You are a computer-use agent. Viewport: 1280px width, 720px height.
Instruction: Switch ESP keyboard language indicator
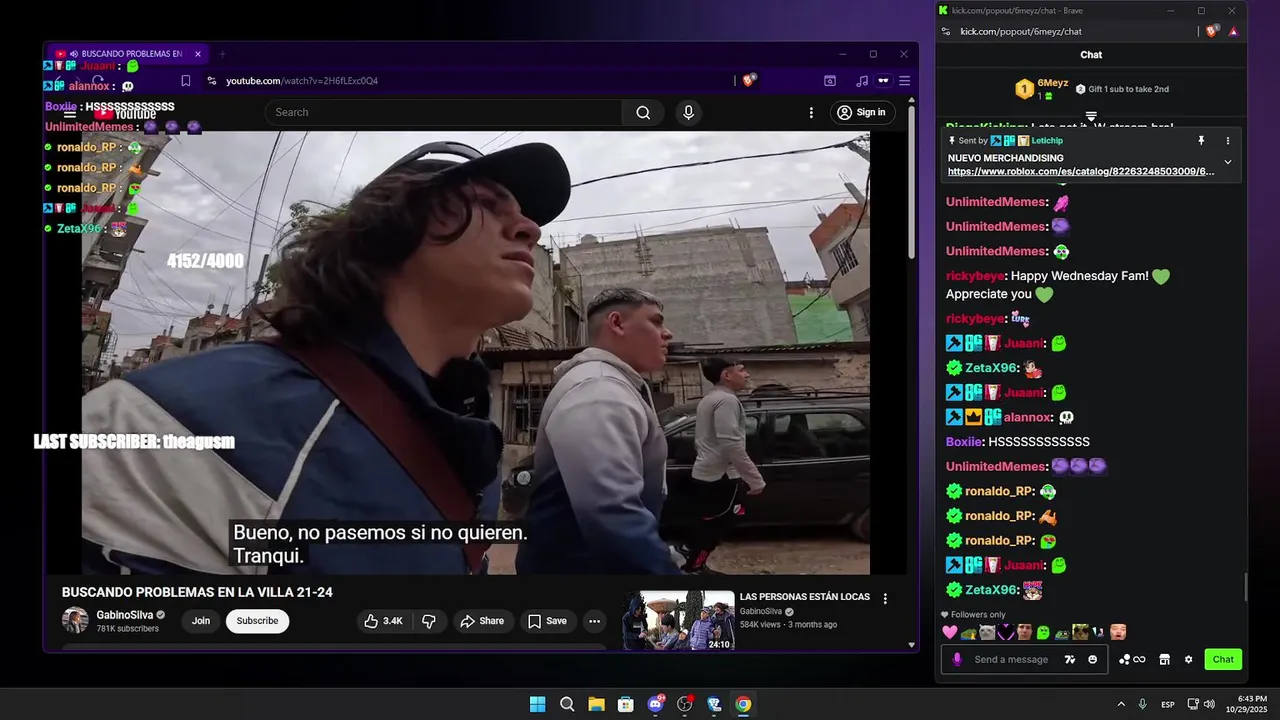1168,704
